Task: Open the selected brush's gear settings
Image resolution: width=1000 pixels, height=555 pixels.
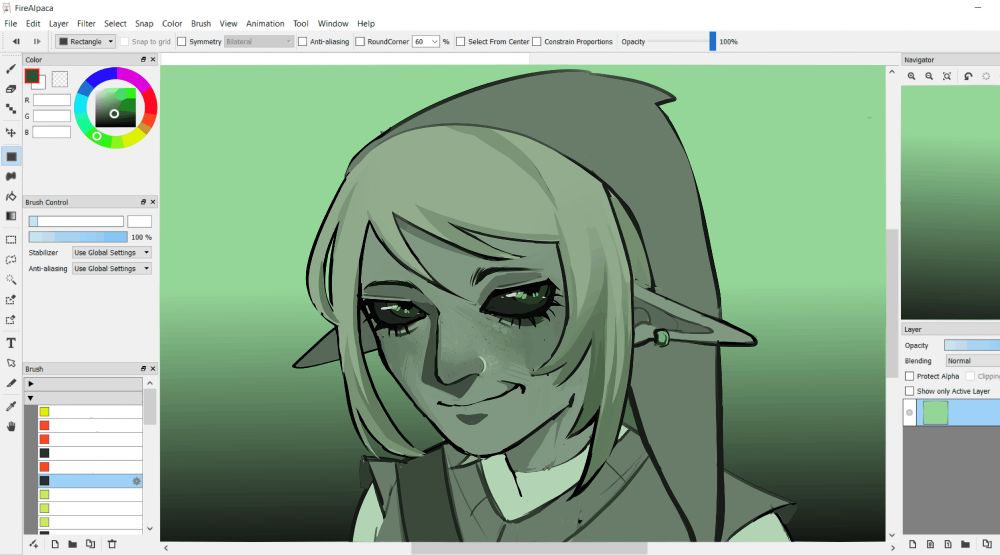Action: pyautogui.click(x=136, y=481)
